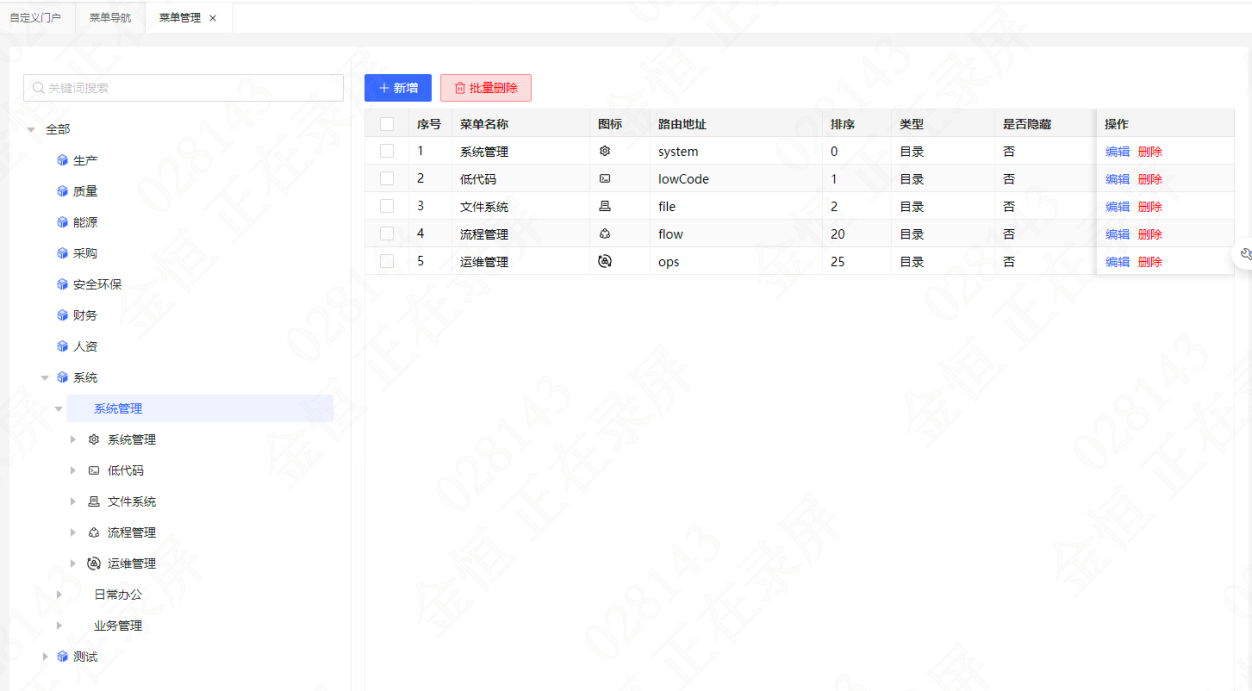Screen dimensions: 1252x691
Task: Select 日常办公 in the tree
Action: tap(118, 594)
